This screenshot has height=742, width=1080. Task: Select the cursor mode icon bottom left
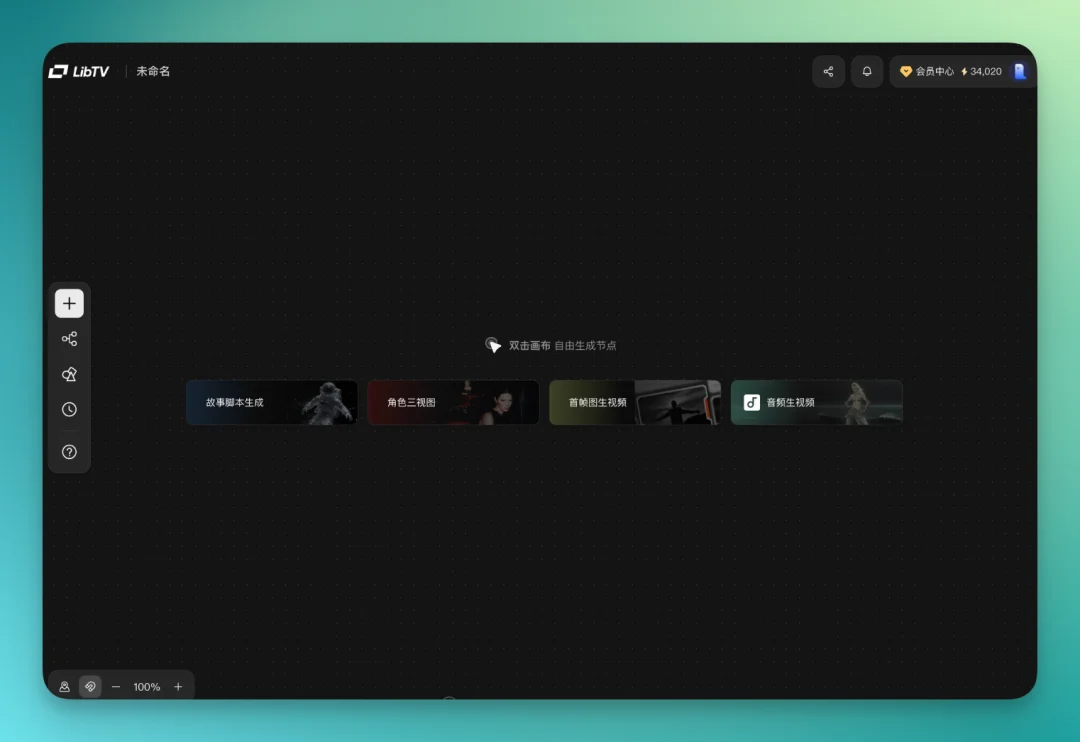[x=64, y=686]
